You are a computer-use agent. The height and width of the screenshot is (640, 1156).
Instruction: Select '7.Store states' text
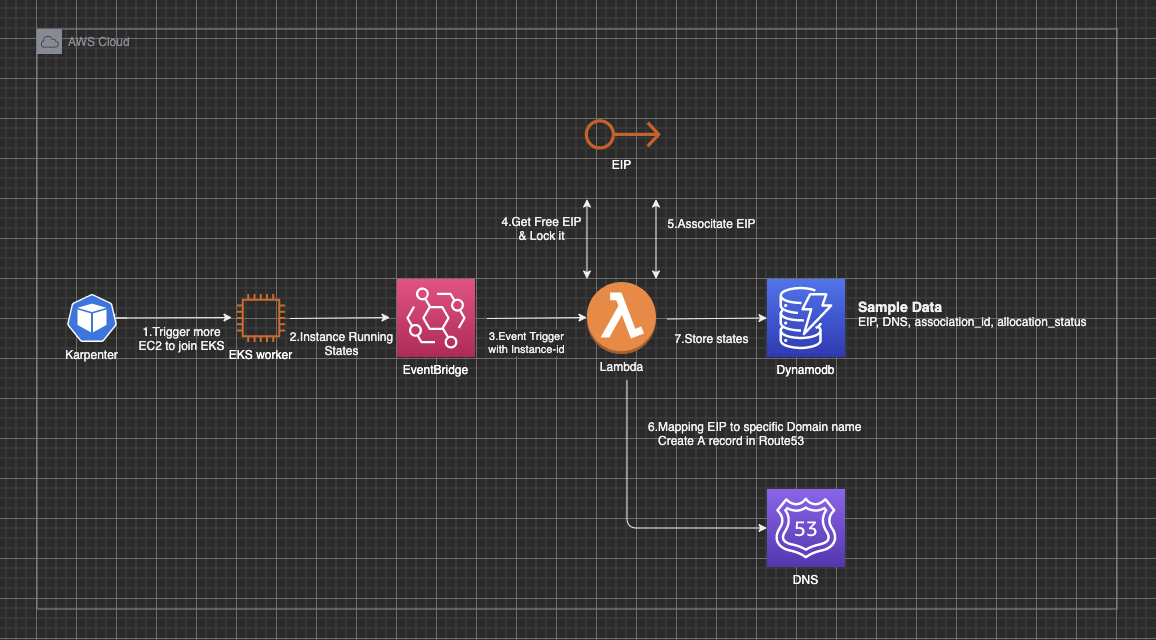pyautogui.click(x=711, y=339)
